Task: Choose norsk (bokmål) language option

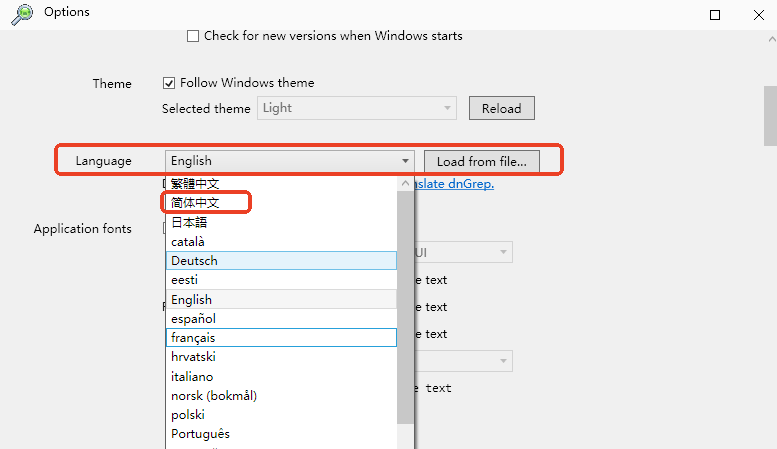Action: (x=281, y=395)
